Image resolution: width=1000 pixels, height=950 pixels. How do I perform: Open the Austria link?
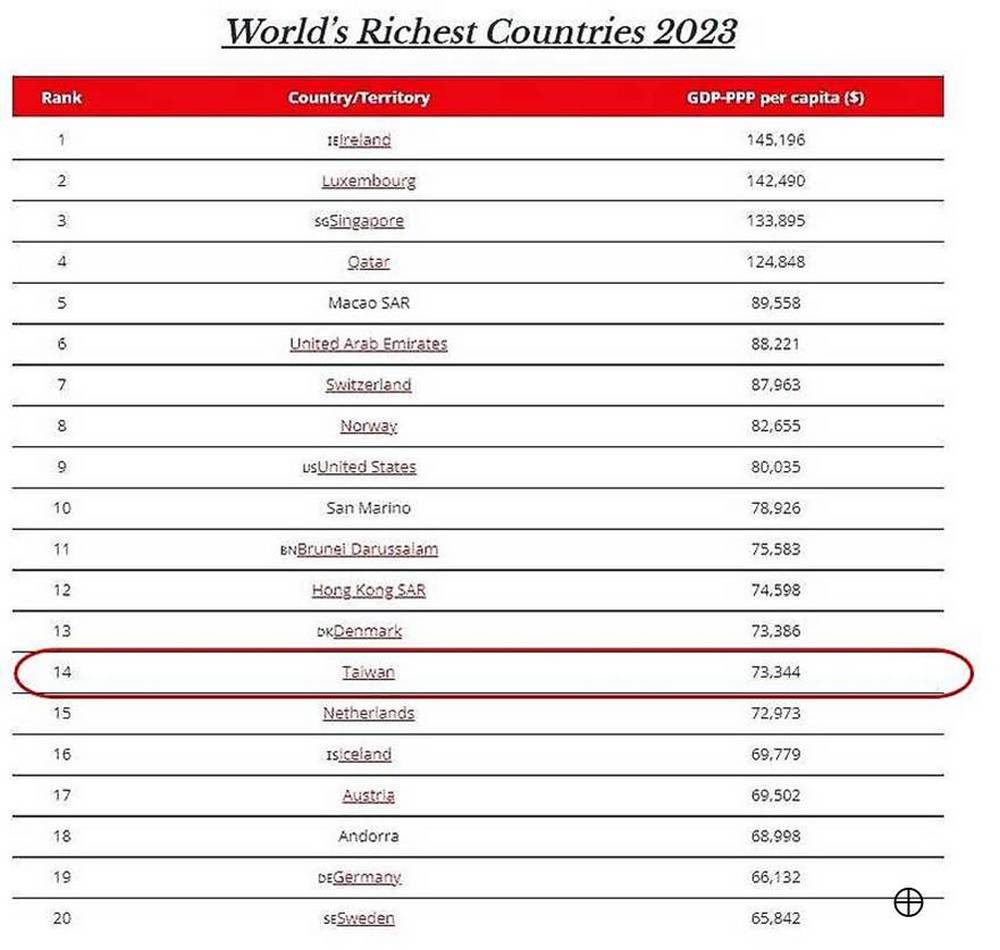(x=369, y=795)
